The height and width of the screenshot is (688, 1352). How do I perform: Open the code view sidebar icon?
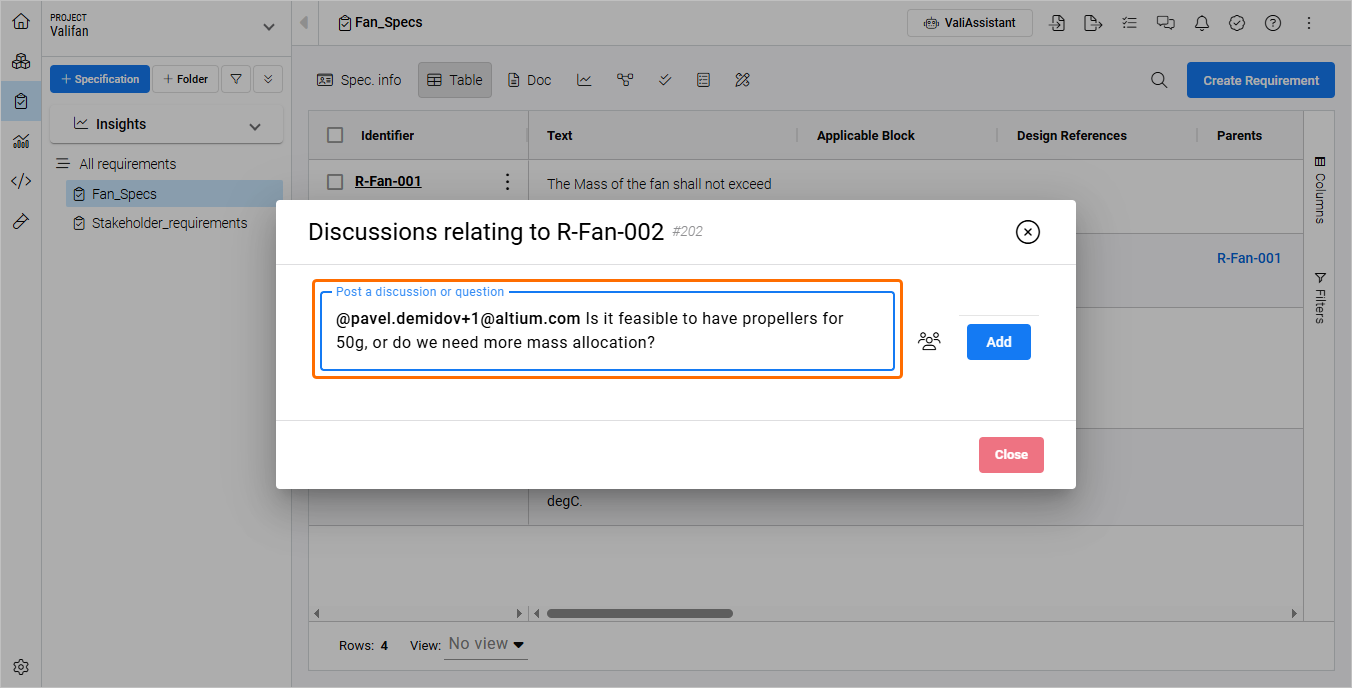point(21,181)
